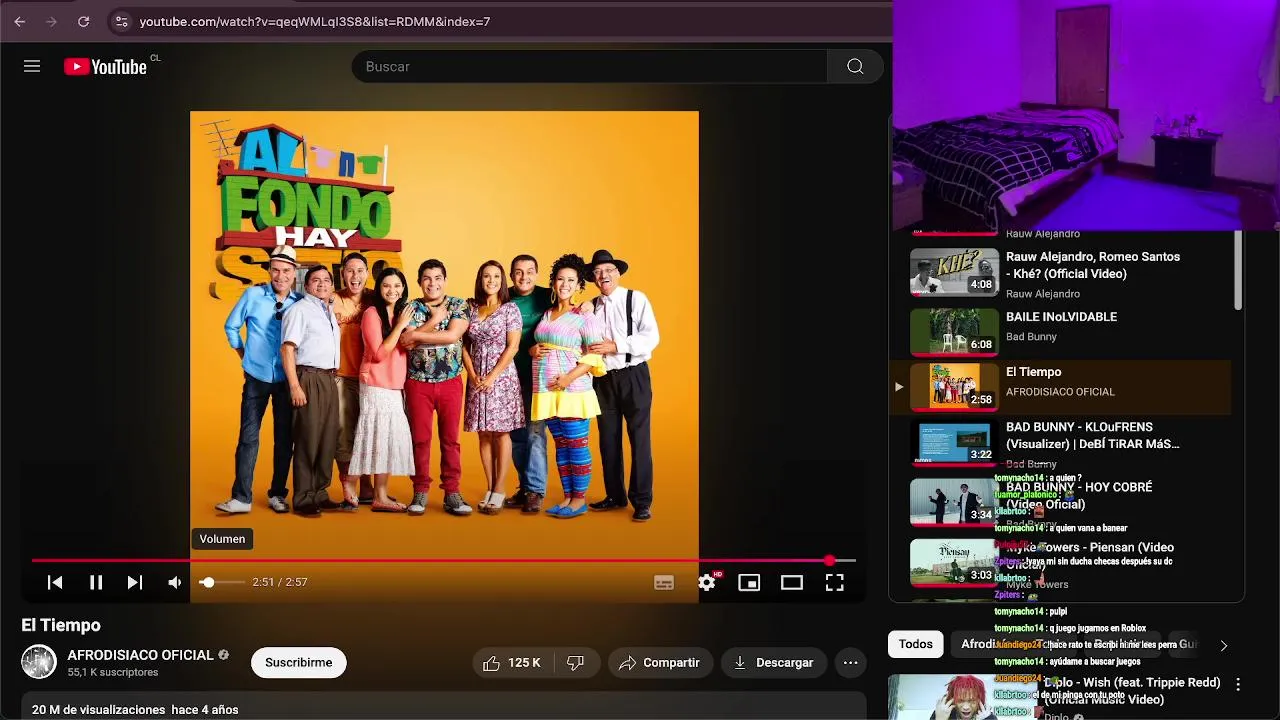Image resolution: width=1280 pixels, height=720 pixels.
Task: Open El Tiempo playlist thumbnail
Action: coord(954,387)
